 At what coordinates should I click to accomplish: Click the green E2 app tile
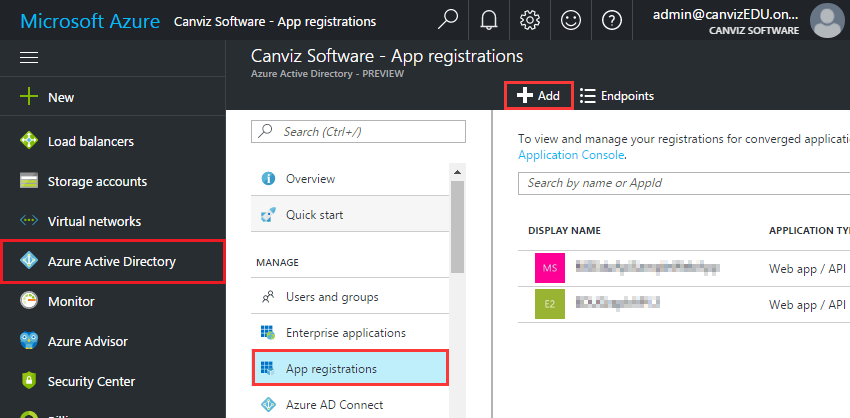550,304
